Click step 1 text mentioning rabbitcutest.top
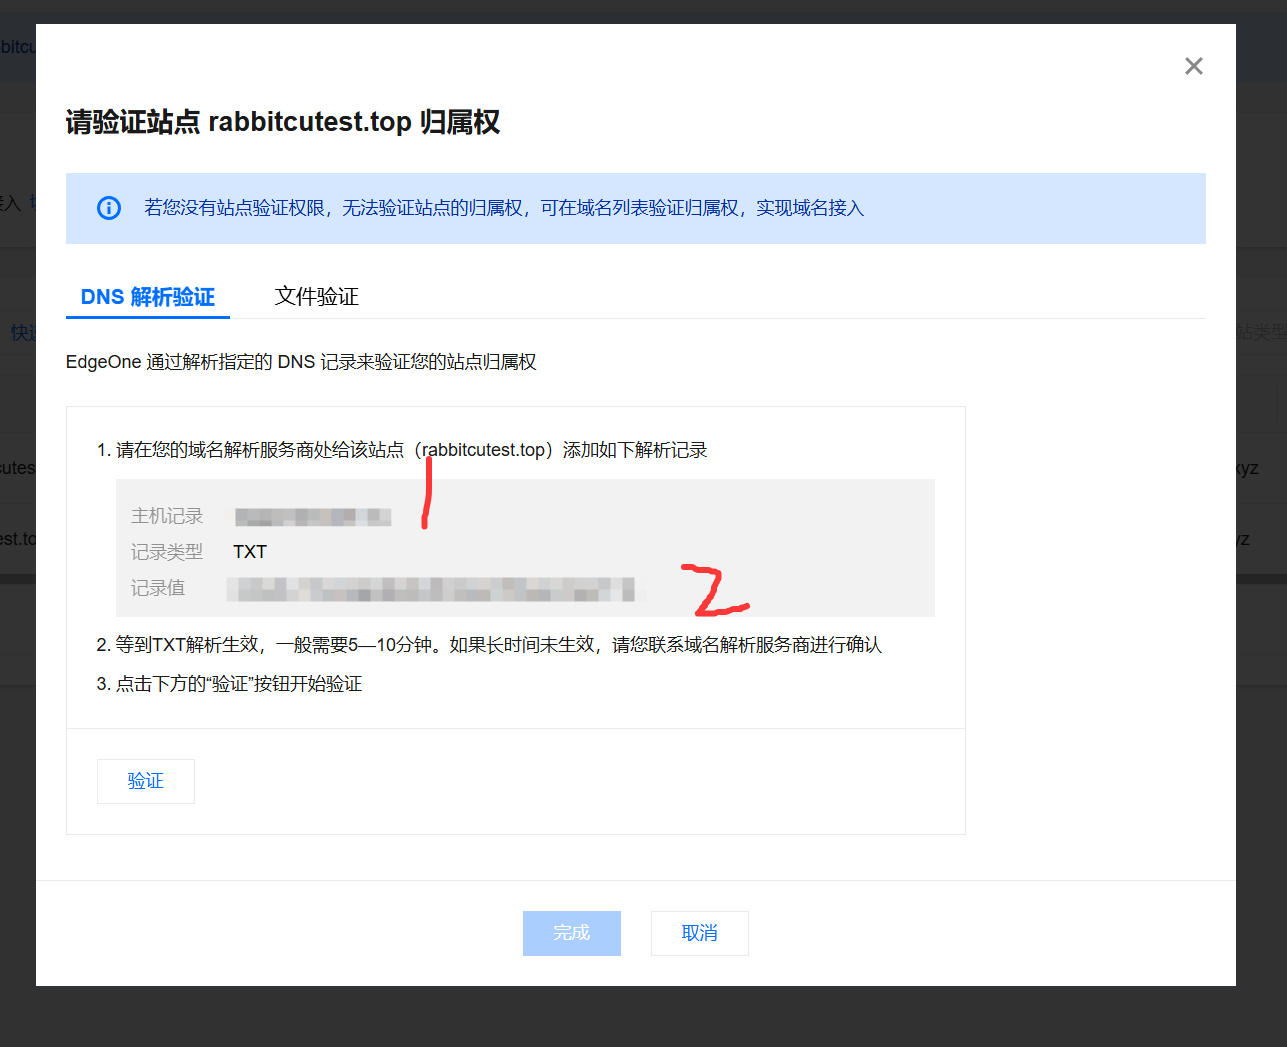 (x=402, y=450)
